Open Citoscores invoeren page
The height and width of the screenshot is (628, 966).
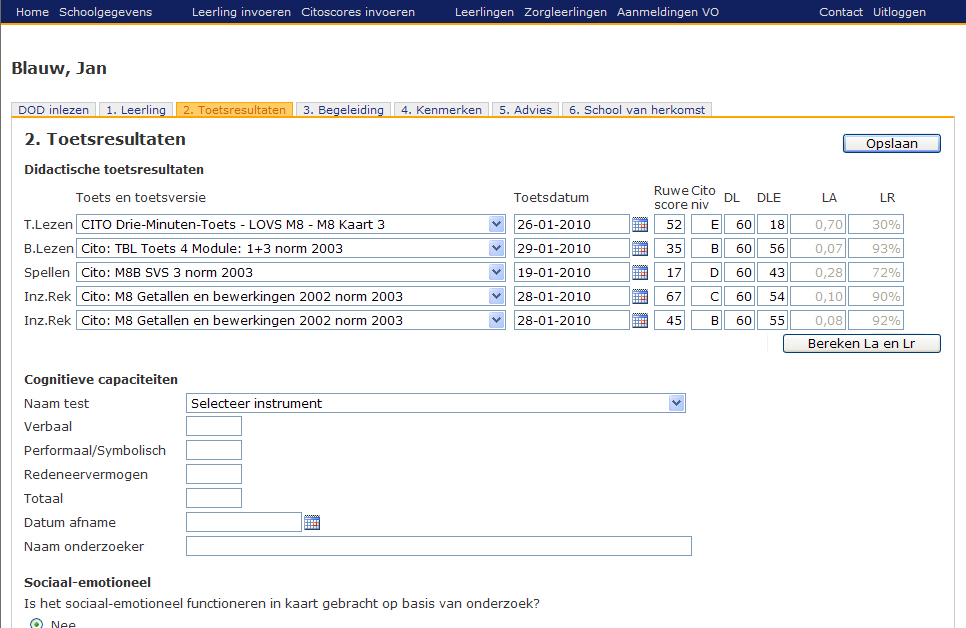coord(358,12)
